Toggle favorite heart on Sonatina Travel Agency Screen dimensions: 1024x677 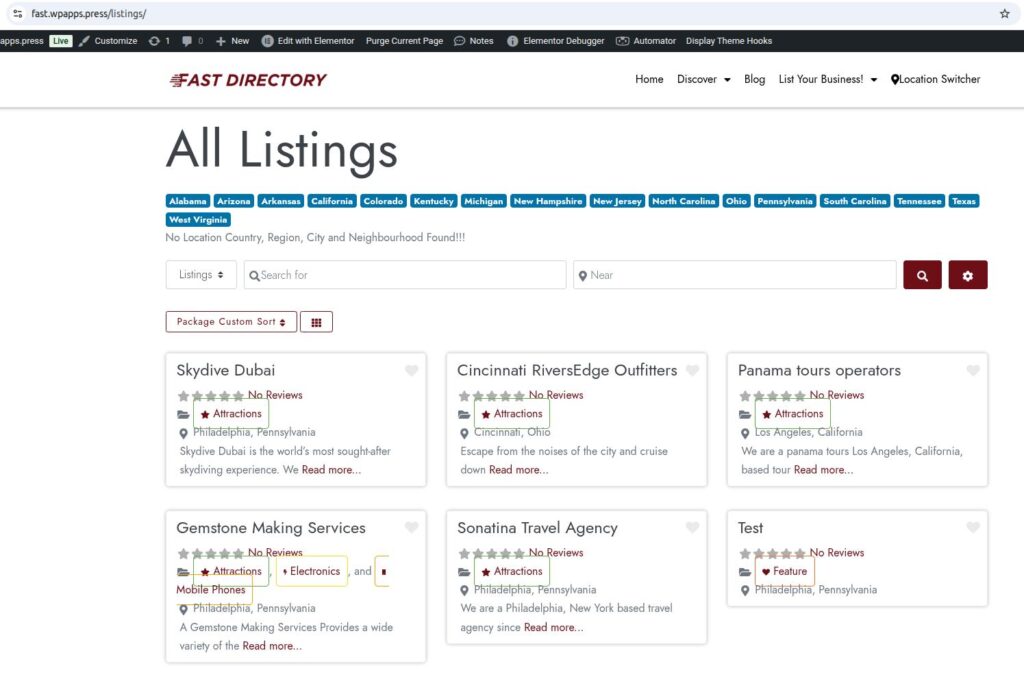click(x=692, y=528)
